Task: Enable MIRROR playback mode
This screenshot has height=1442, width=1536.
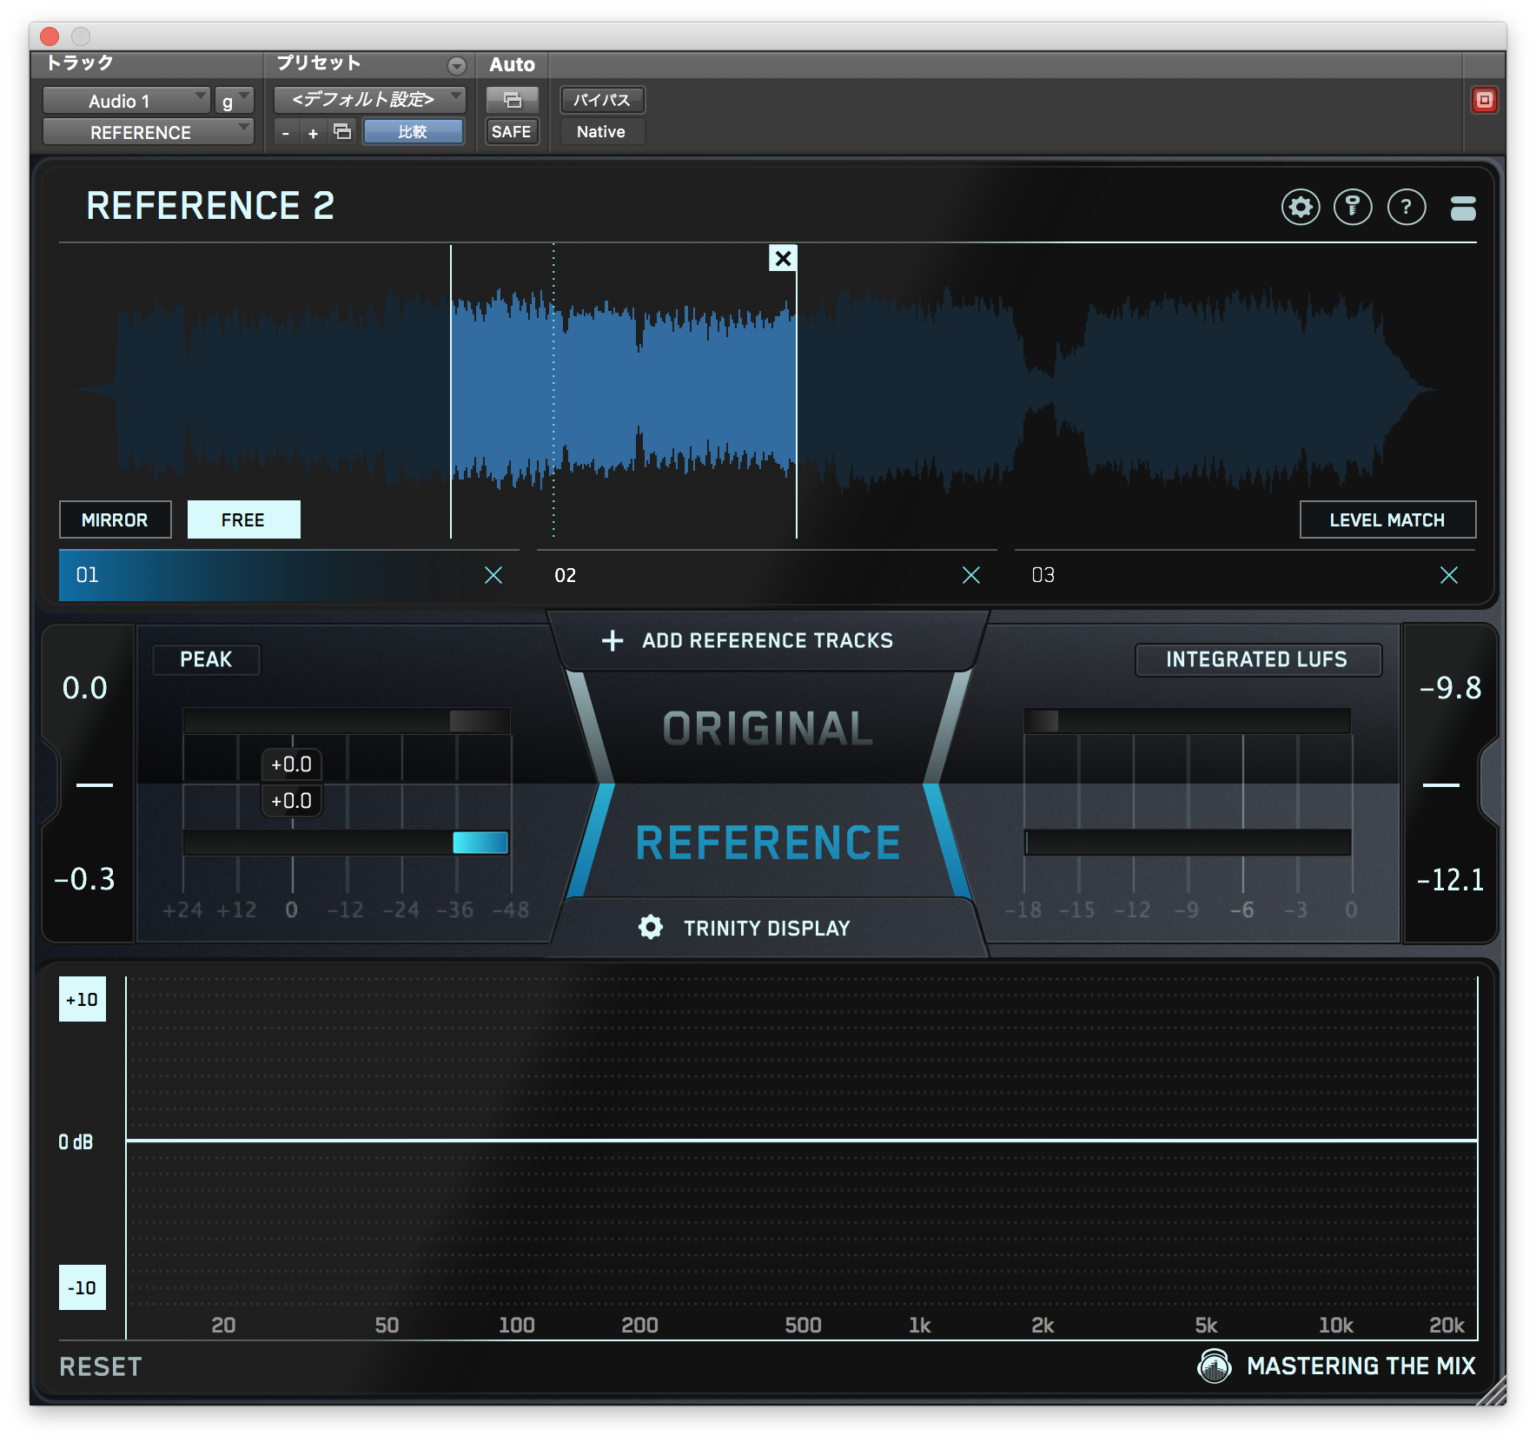Action: point(115,519)
